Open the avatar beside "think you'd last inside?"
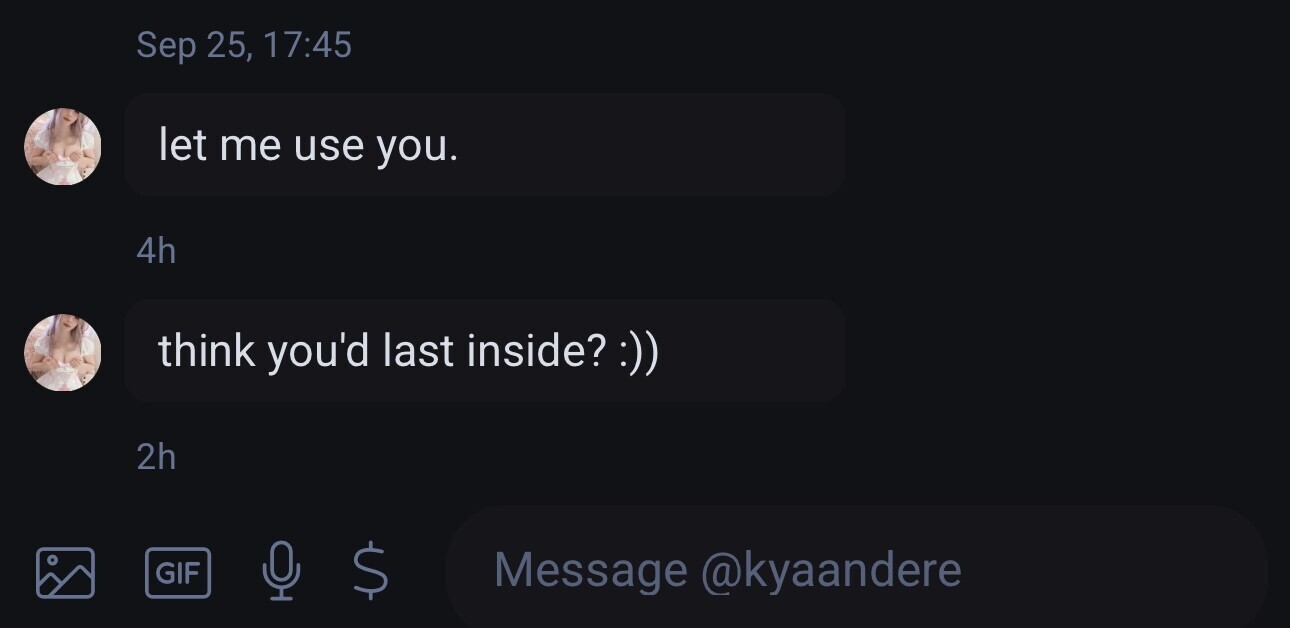1290x628 pixels. [x=63, y=352]
